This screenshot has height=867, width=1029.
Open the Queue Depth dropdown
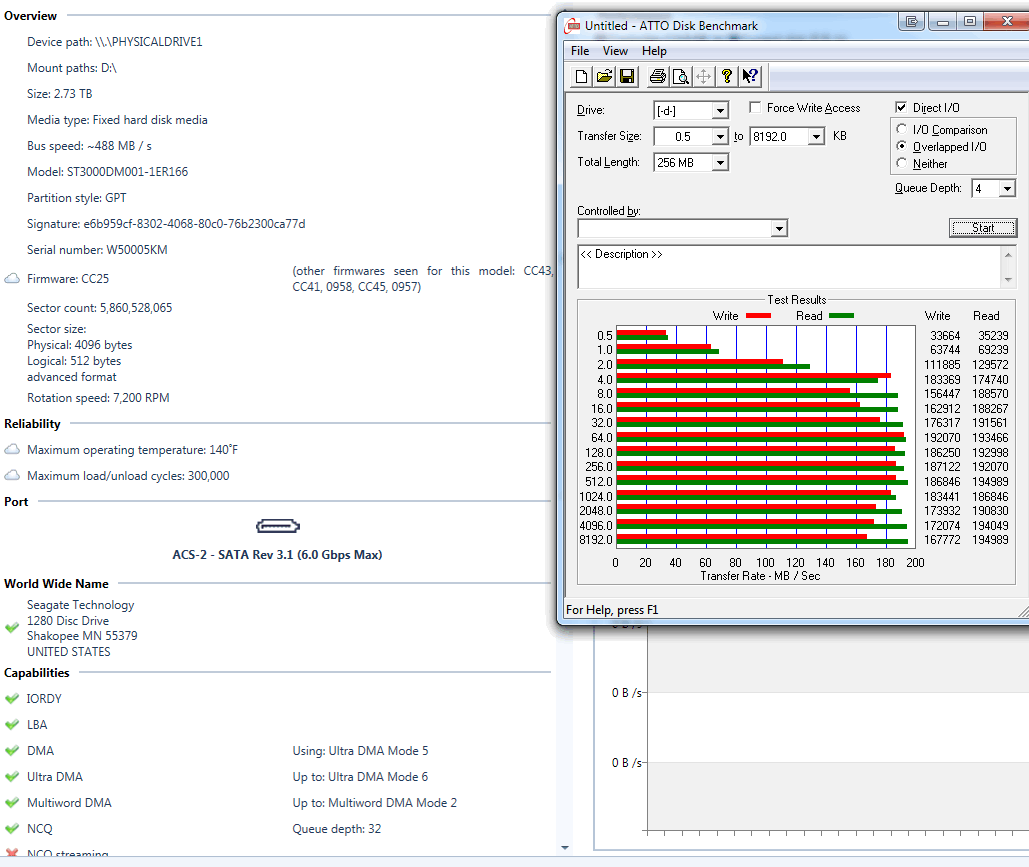click(x=1006, y=189)
